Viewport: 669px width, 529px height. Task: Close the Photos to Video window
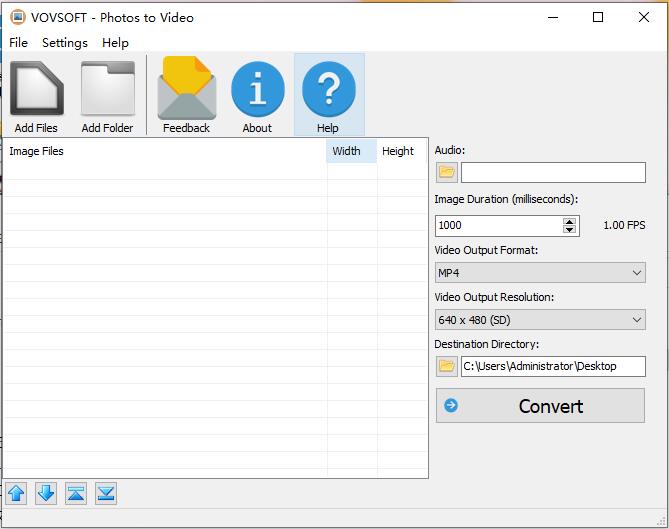(644, 17)
